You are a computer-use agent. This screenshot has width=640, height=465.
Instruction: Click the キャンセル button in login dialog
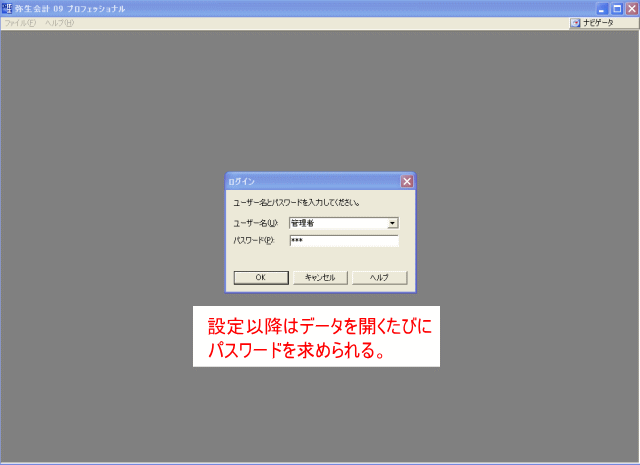coord(320,278)
